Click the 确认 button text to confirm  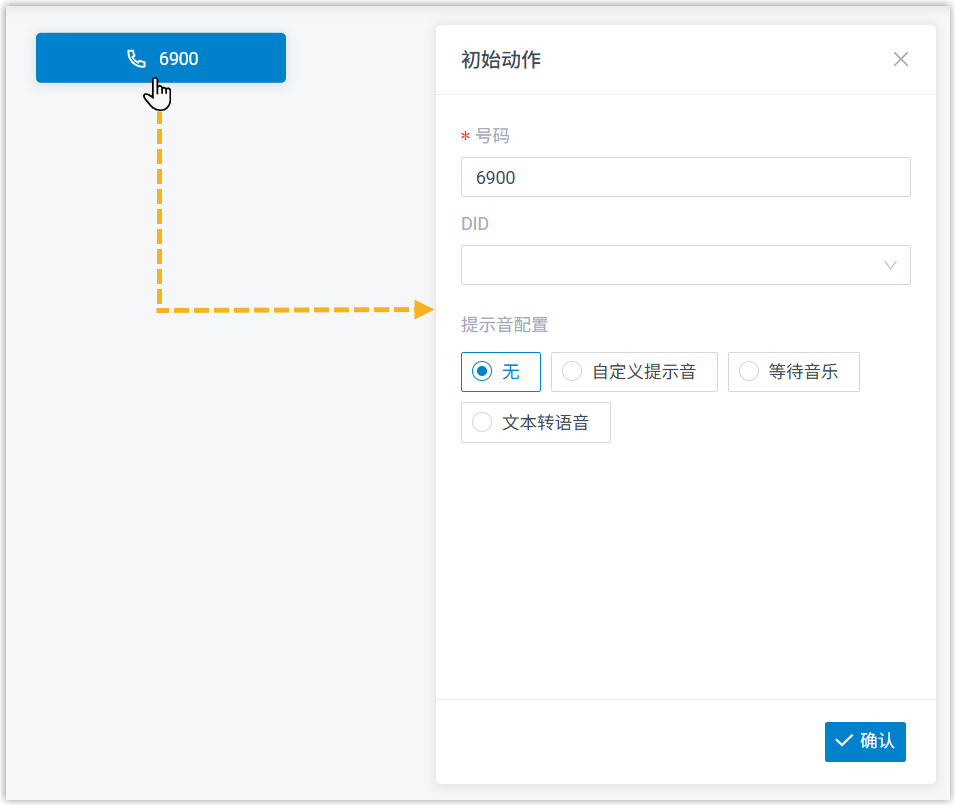pyautogui.click(x=877, y=741)
